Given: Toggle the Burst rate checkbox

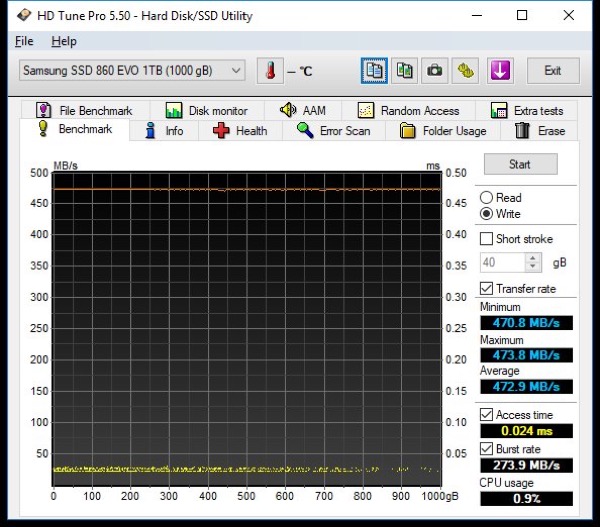Looking at the screenshot, I should point(486,449).
